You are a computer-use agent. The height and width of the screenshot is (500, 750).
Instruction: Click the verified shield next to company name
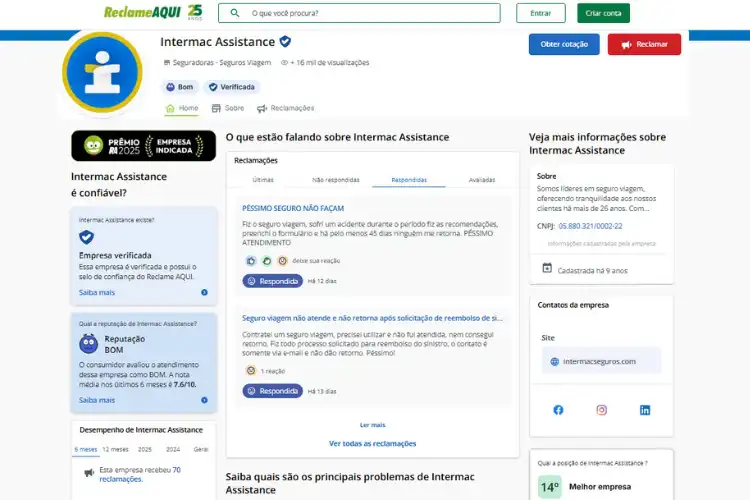[x=285, y=42]
